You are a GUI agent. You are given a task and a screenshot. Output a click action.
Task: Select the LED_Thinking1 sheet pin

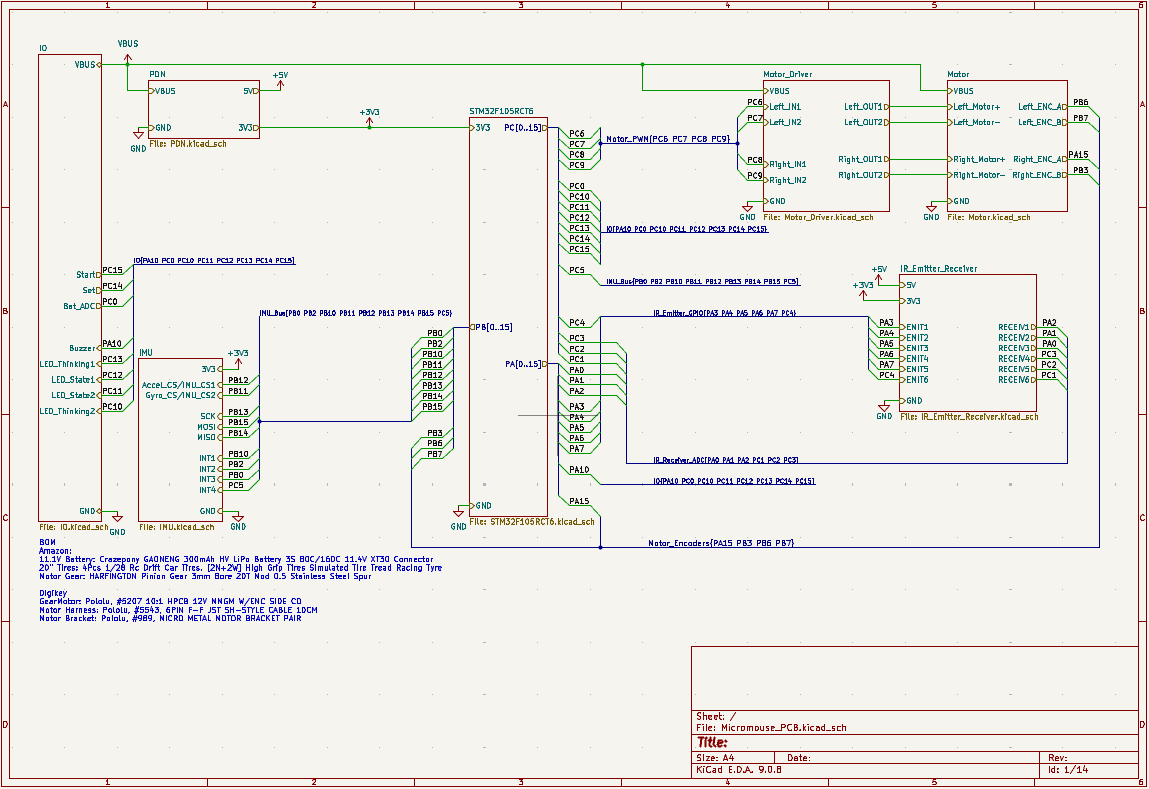point(70,364)
